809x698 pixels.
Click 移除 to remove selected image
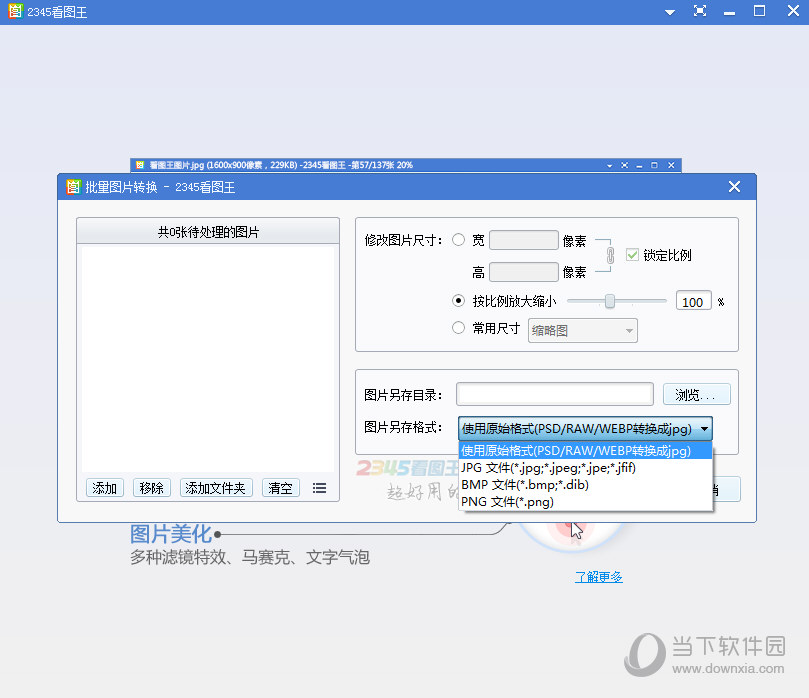[151, 487]
